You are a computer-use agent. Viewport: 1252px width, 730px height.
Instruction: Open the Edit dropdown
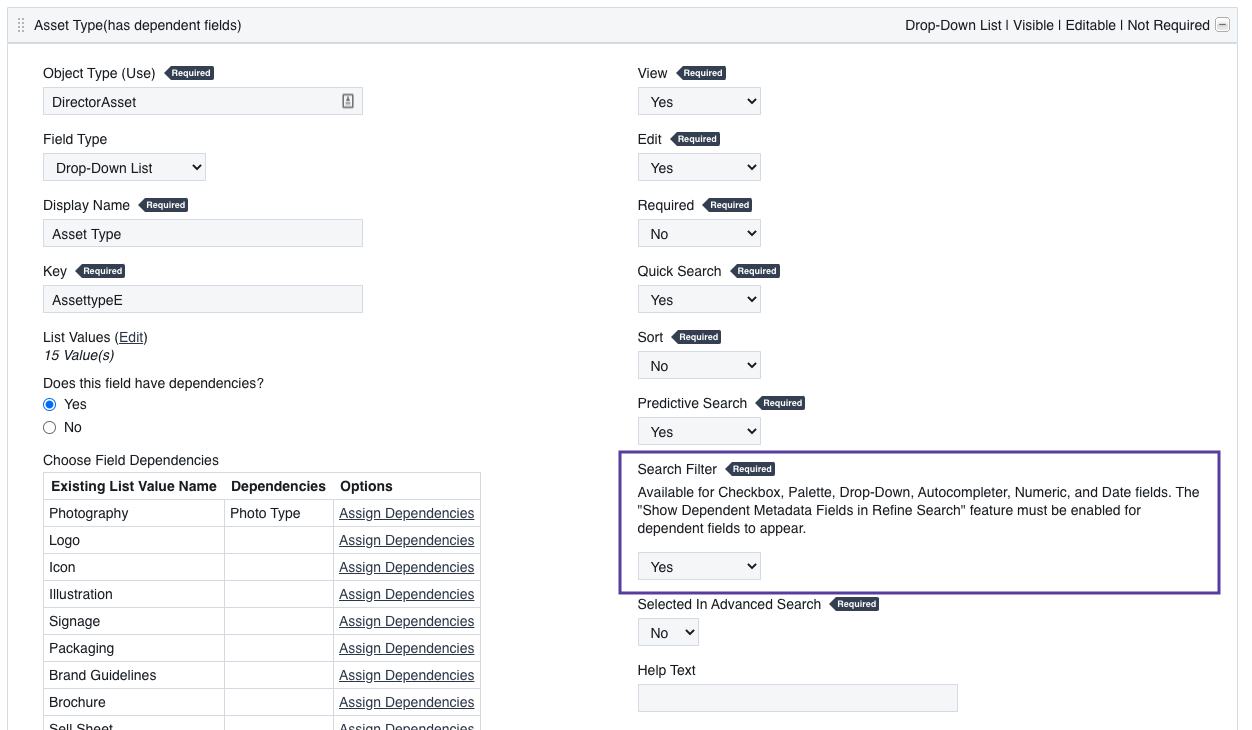tap(699, 166)
